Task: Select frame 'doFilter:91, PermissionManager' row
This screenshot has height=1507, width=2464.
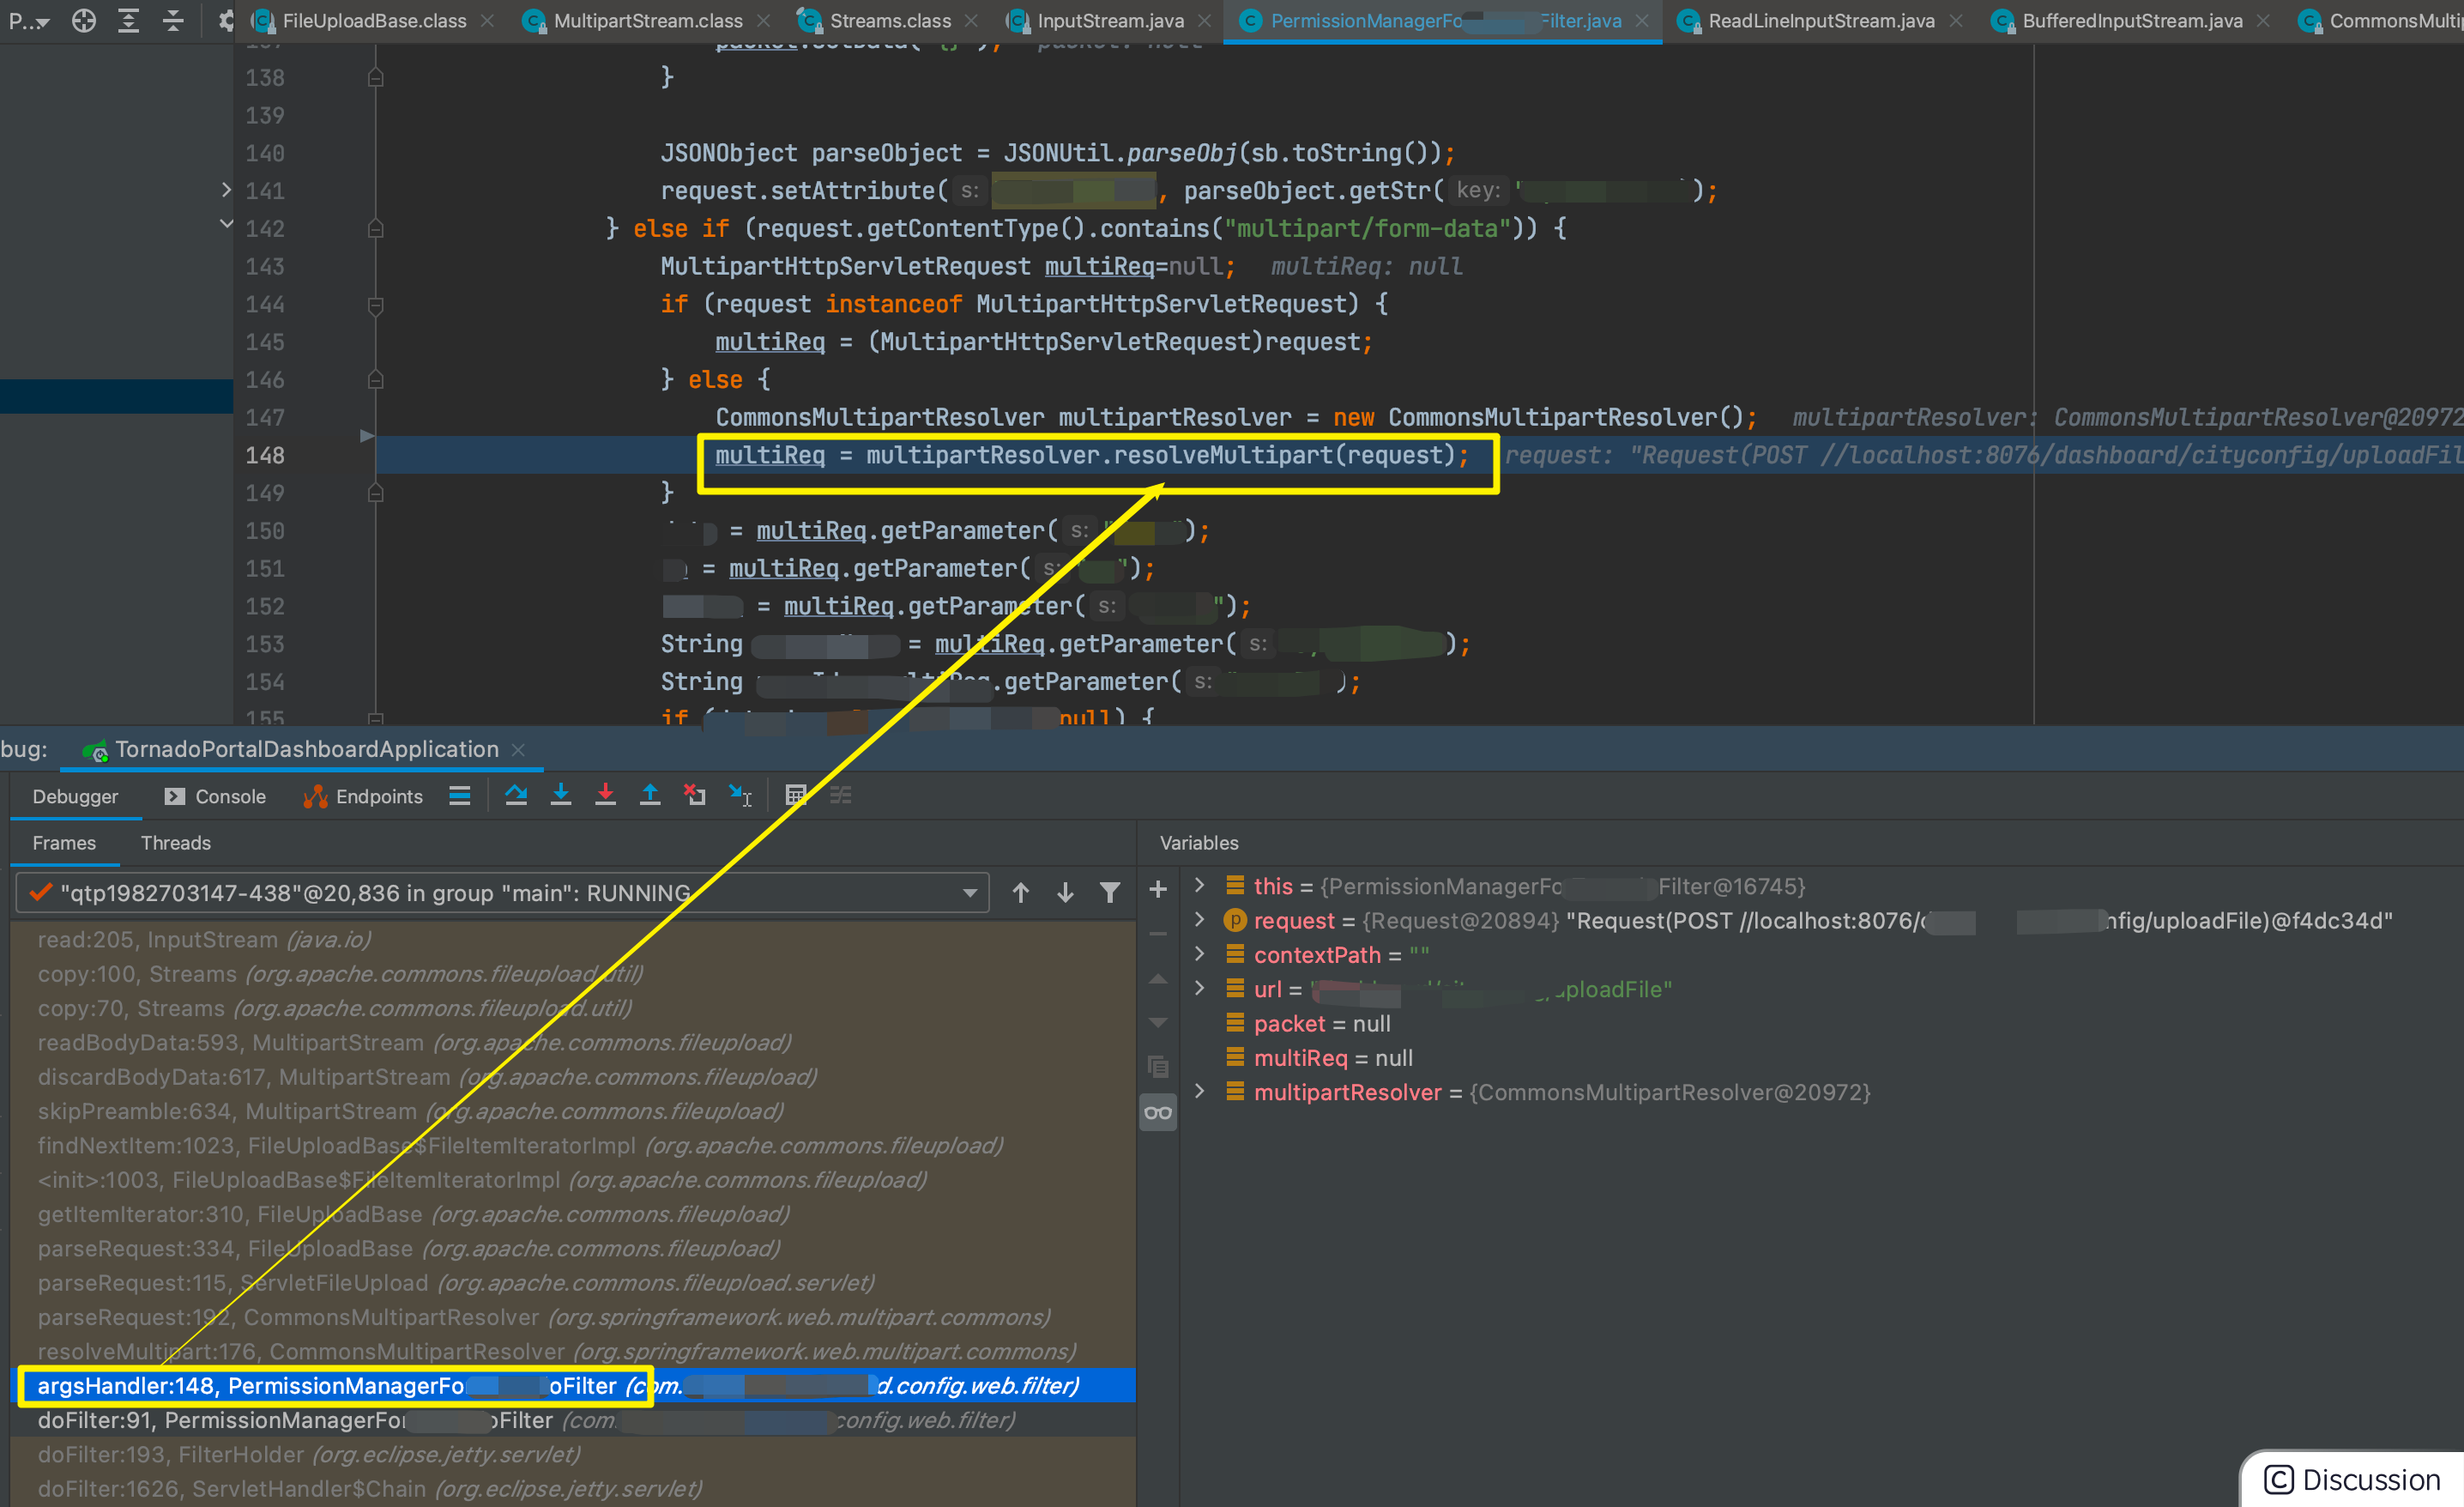Action: [x=572, y=1420]
